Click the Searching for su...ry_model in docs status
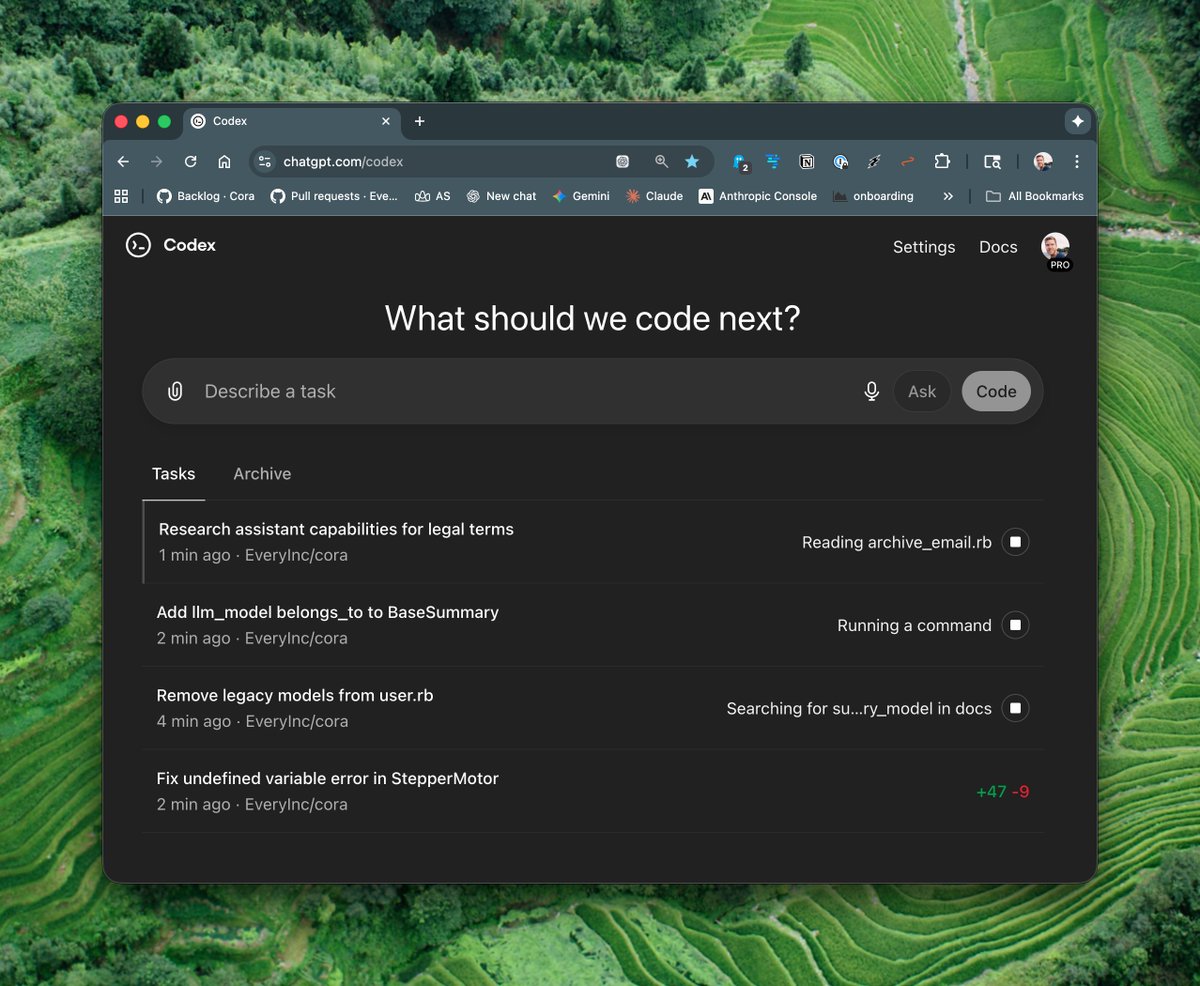This screenshot has width=1200, height=986. (859, 708)
